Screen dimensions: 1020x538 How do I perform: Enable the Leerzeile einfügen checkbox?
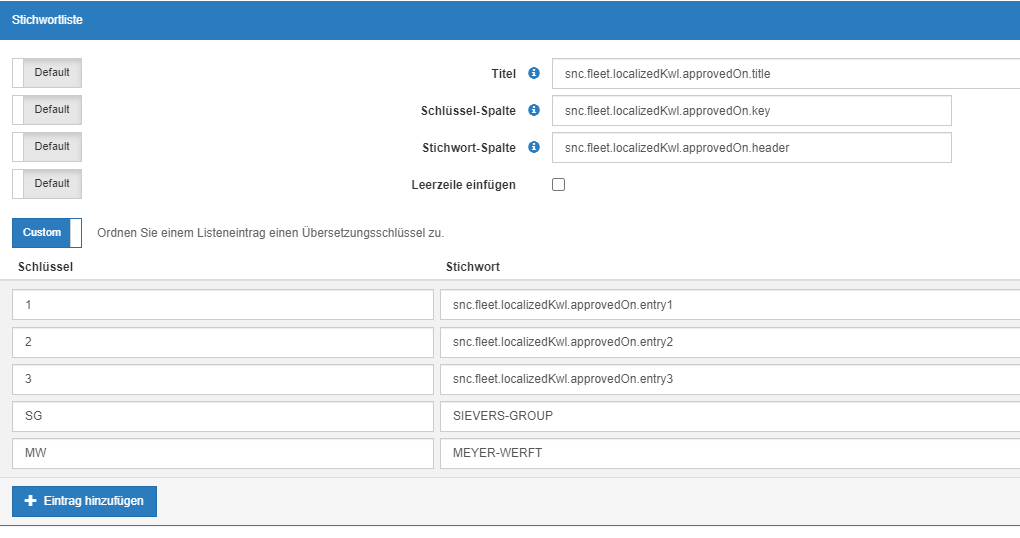click(x=559, y=185)
